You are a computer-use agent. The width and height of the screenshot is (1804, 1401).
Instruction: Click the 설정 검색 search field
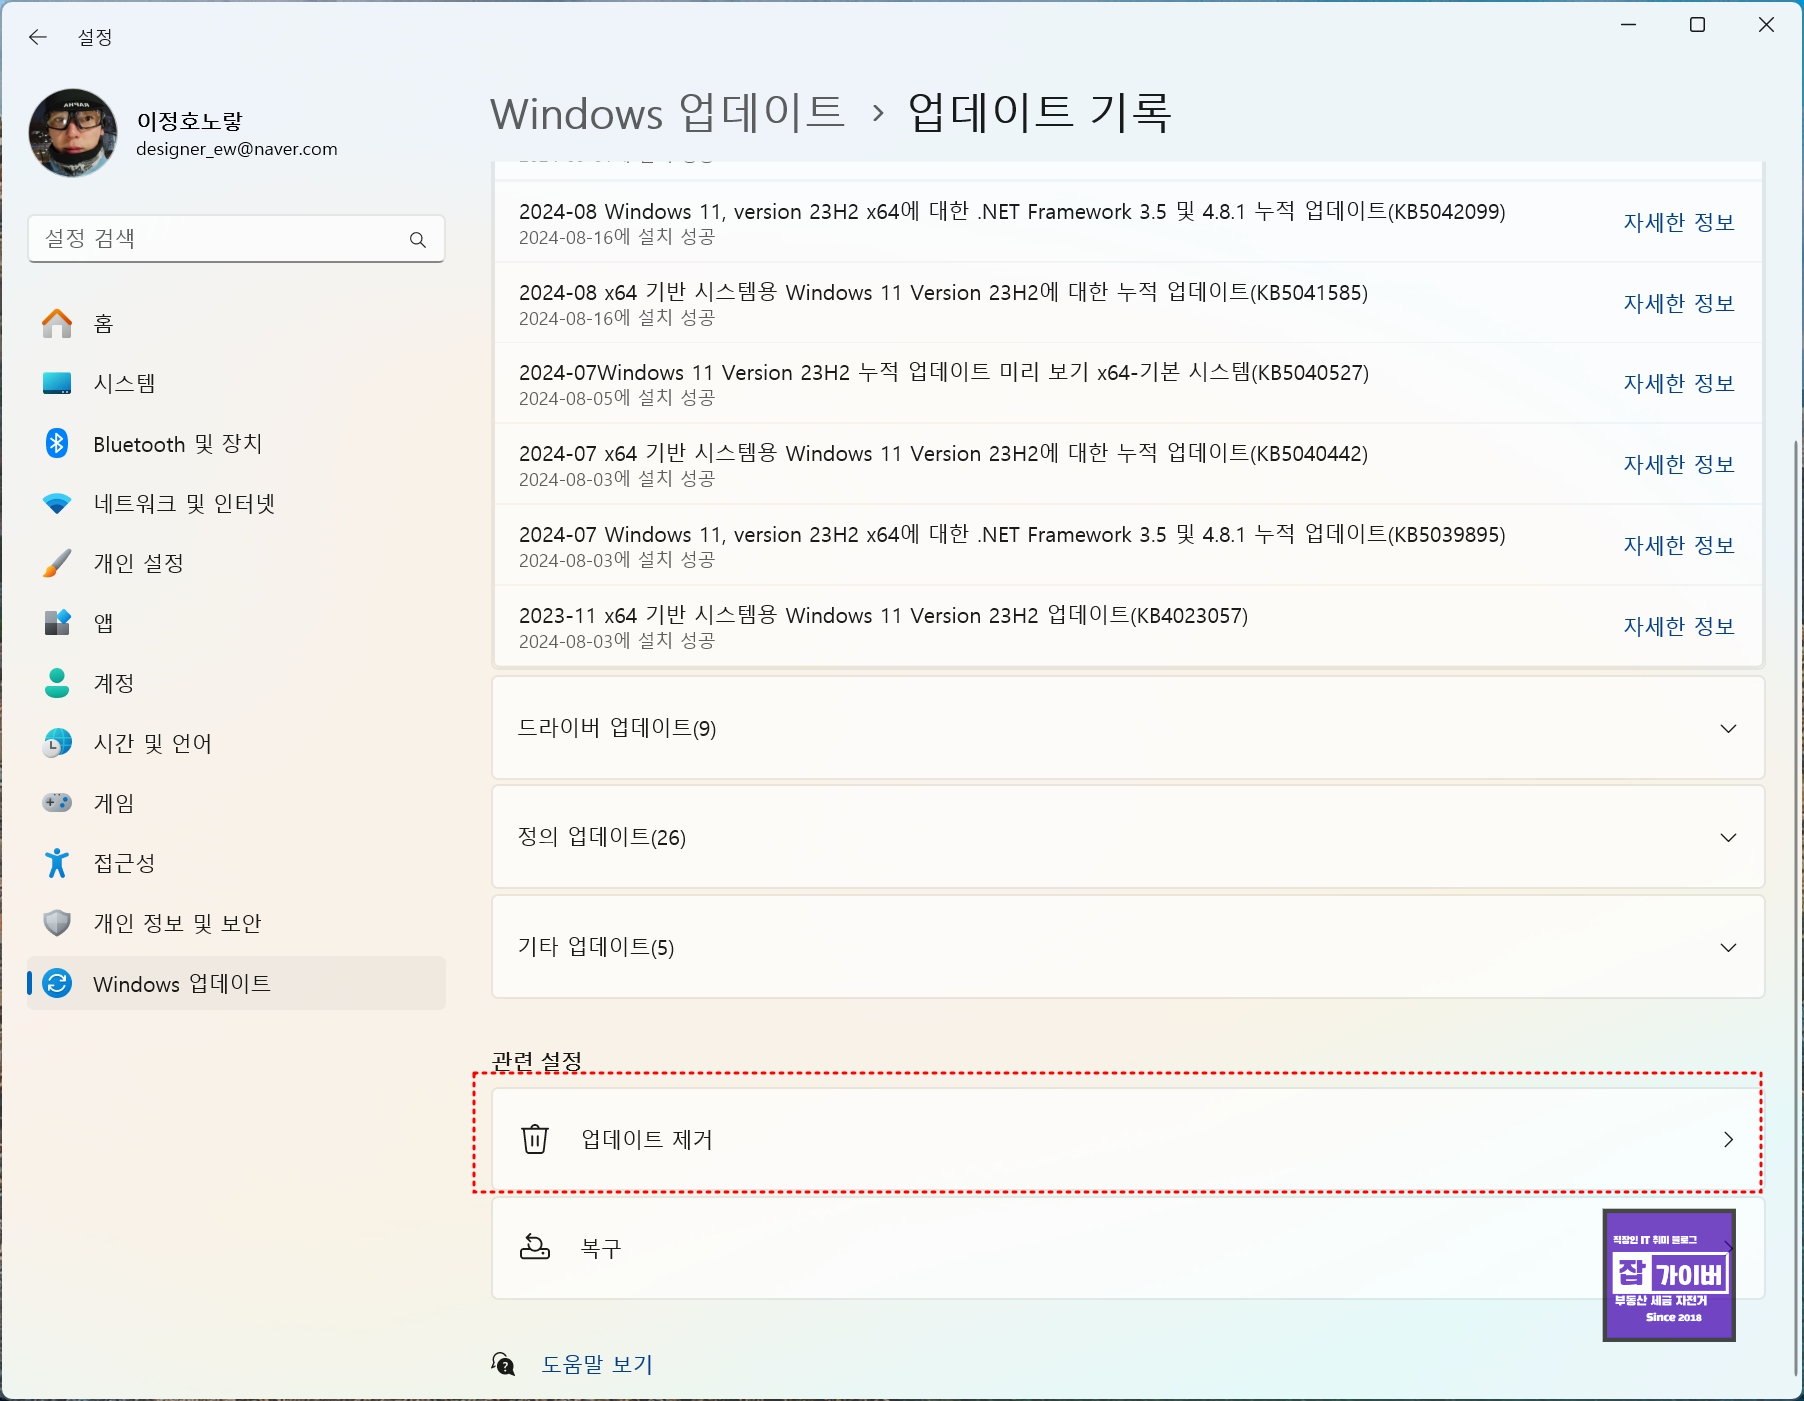pos(236,238)
